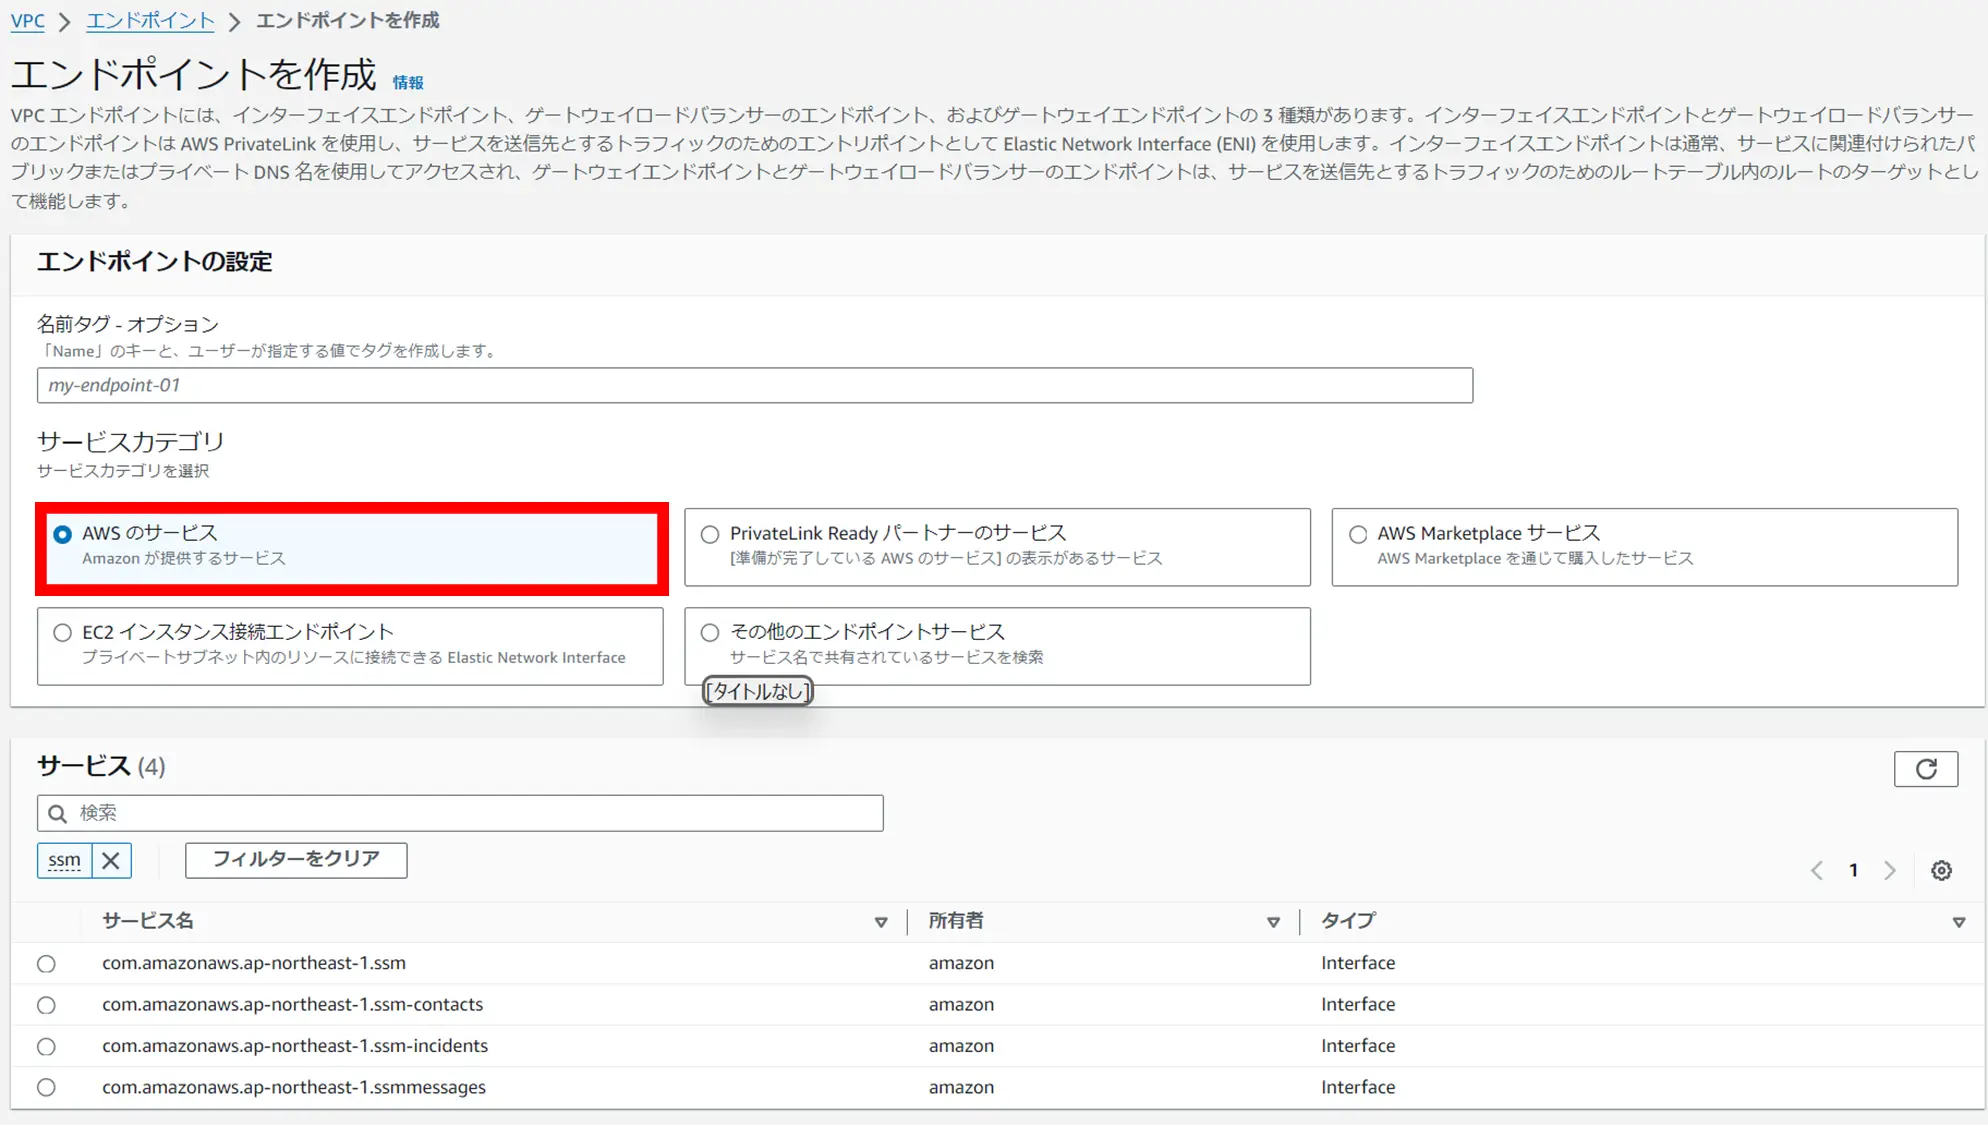Remove the ssm filter tag

[111, 860]
